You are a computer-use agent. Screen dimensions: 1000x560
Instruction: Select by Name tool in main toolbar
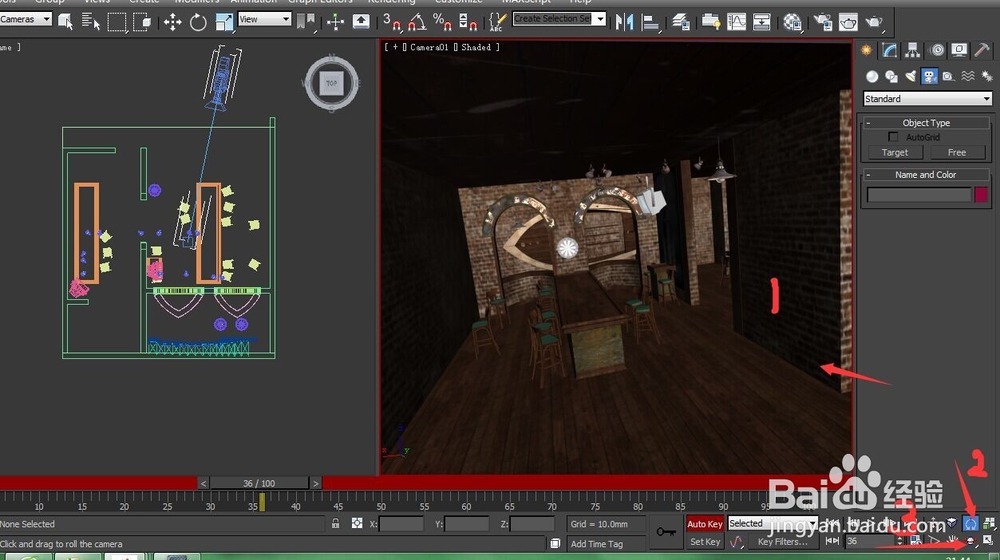[x=91, y=22]
